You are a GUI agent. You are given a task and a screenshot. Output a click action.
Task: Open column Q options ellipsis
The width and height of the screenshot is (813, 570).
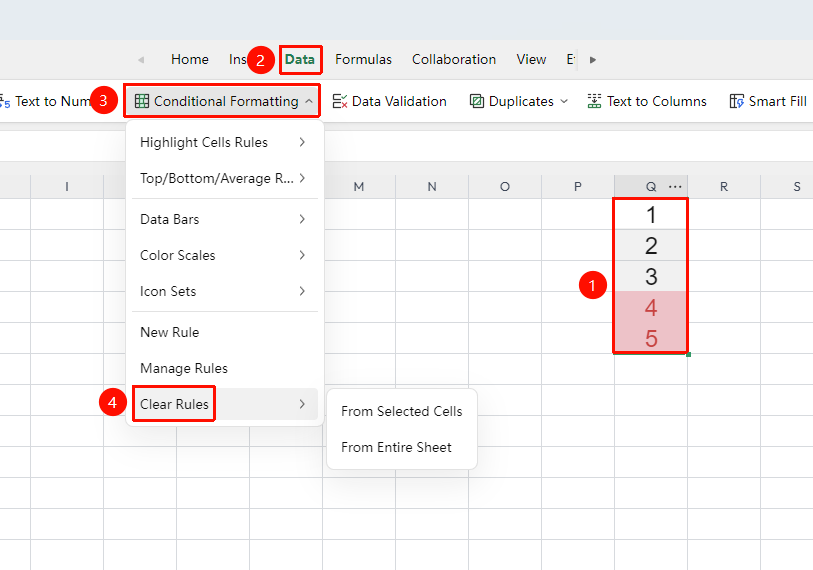(675, 187)
